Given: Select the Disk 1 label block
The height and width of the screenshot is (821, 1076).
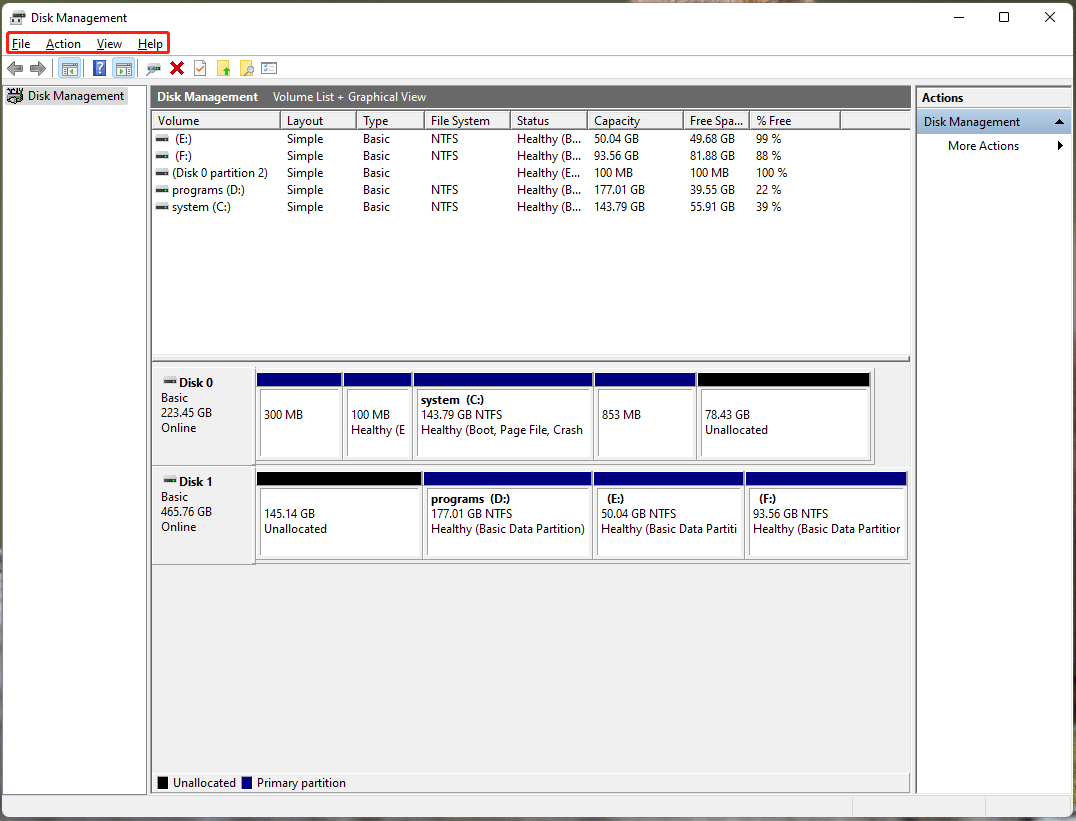Looking at the screenshot, I should (203, 515).
